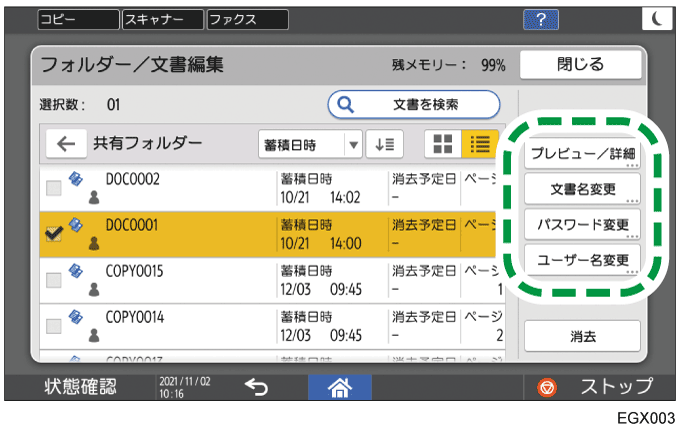Click the magnifier in 文書を検索
Screen dimensions: 679x431
click(346, 104)
